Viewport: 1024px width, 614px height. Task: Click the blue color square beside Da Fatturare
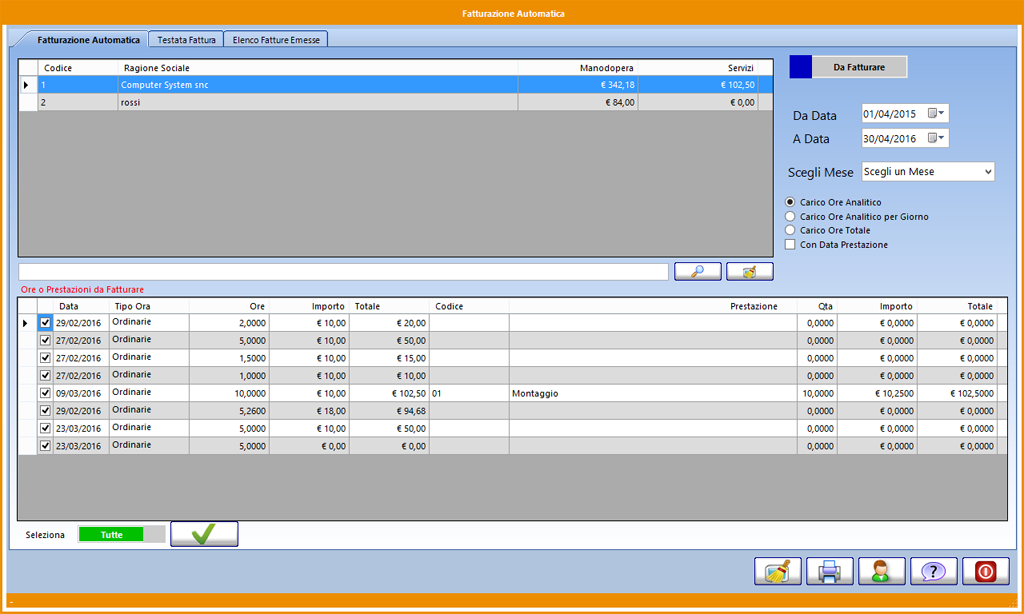[801, 67]
